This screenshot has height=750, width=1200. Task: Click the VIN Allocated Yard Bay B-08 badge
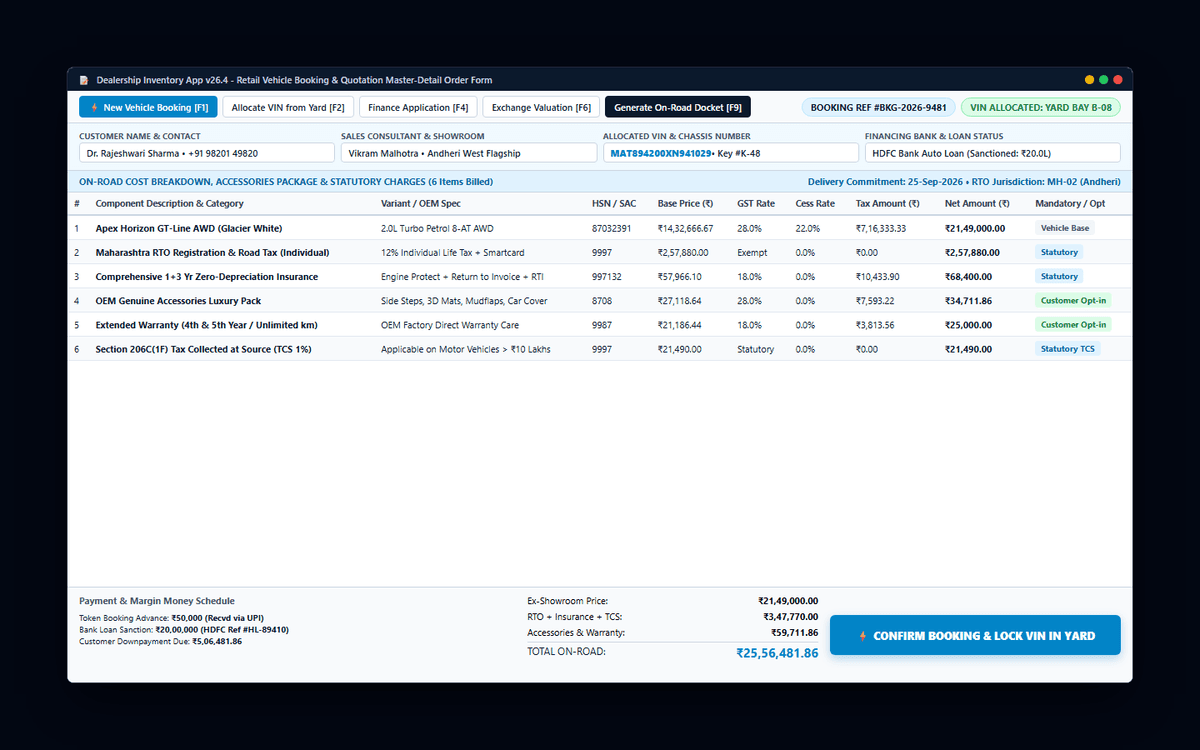1041,107
